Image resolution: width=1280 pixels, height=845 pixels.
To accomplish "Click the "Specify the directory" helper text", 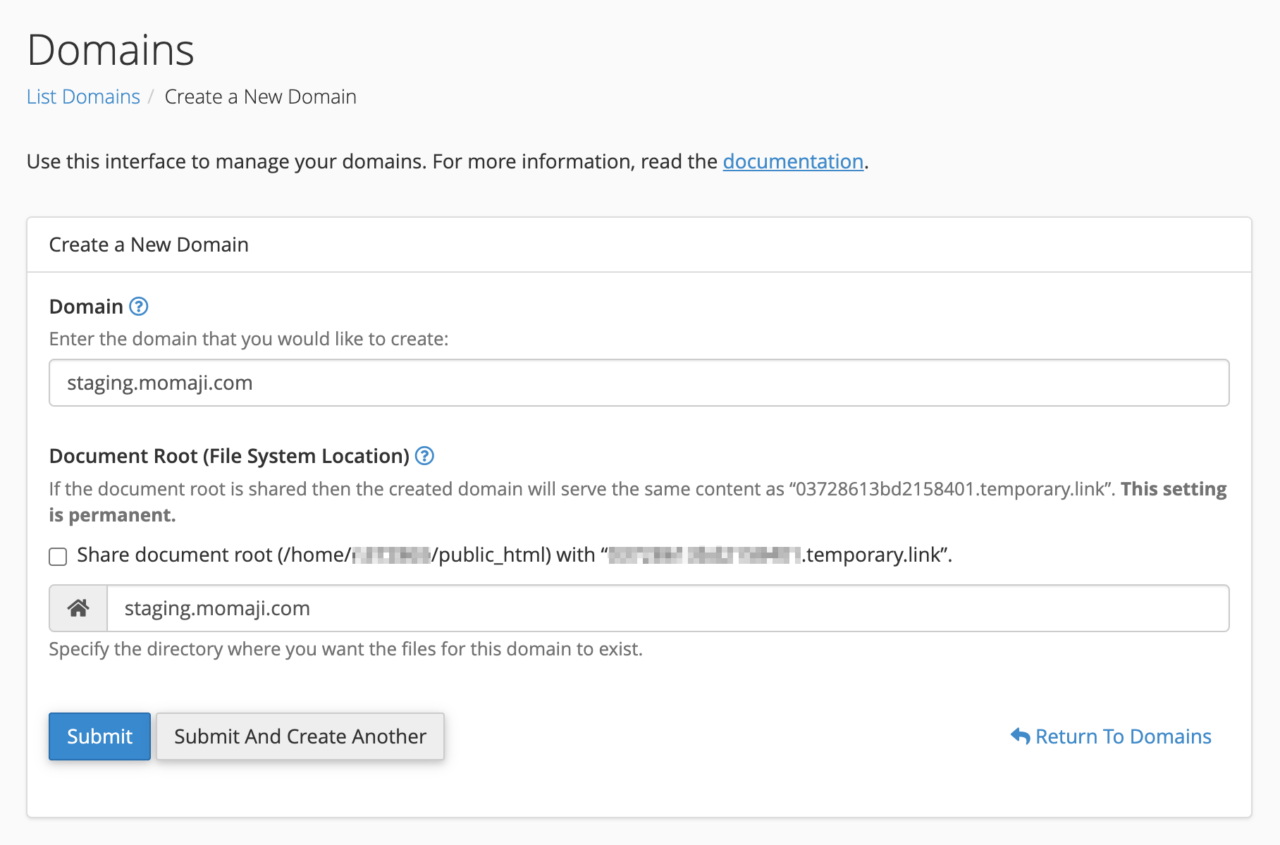I will pos(345,649).
